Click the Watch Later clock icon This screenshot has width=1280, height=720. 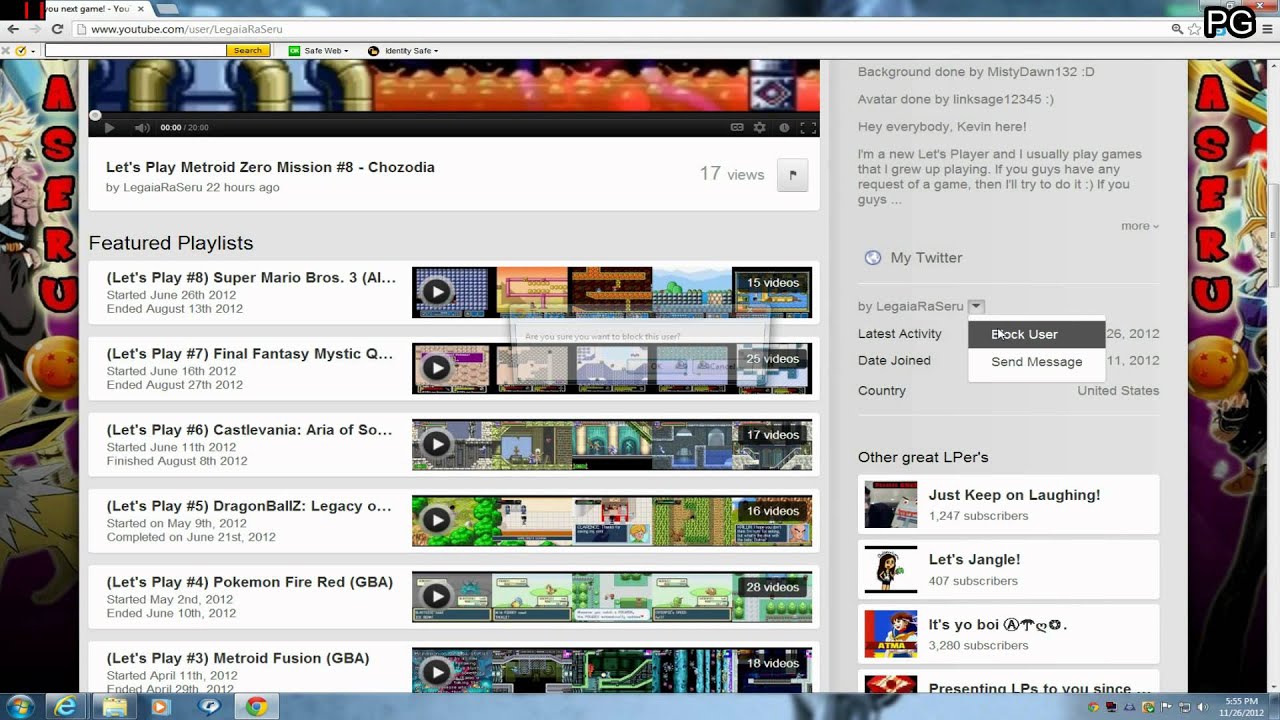click(784, 127)
